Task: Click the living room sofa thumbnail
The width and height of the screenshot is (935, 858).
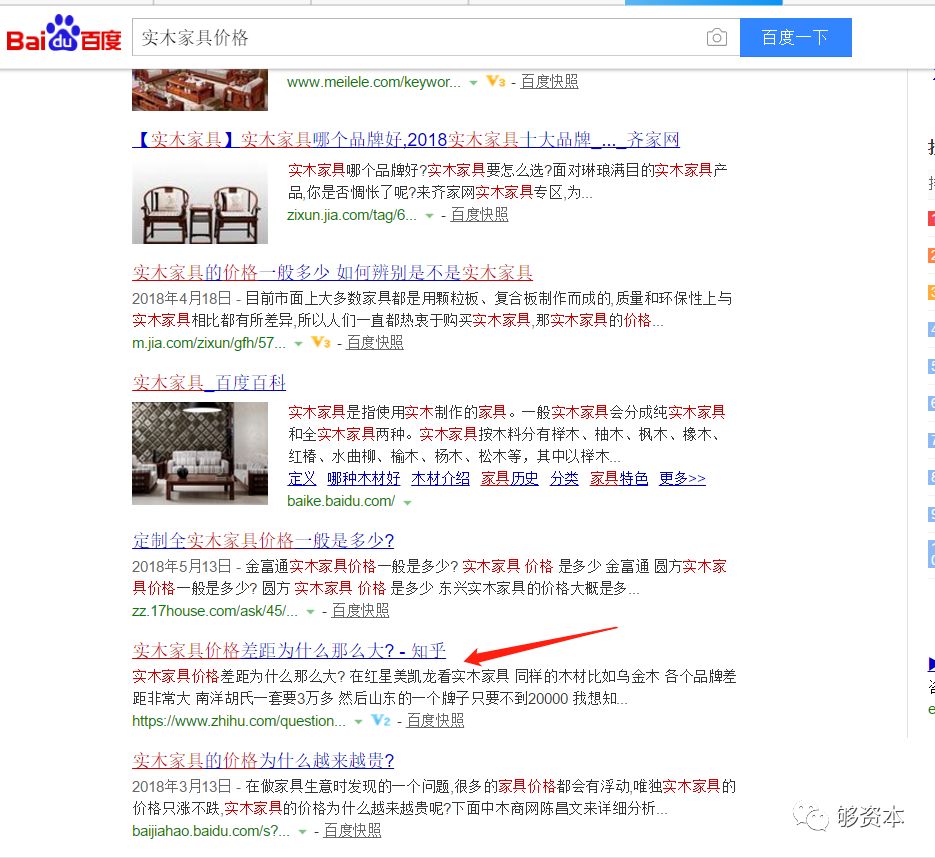Action: pyautogui.click(x=200, y=453)
